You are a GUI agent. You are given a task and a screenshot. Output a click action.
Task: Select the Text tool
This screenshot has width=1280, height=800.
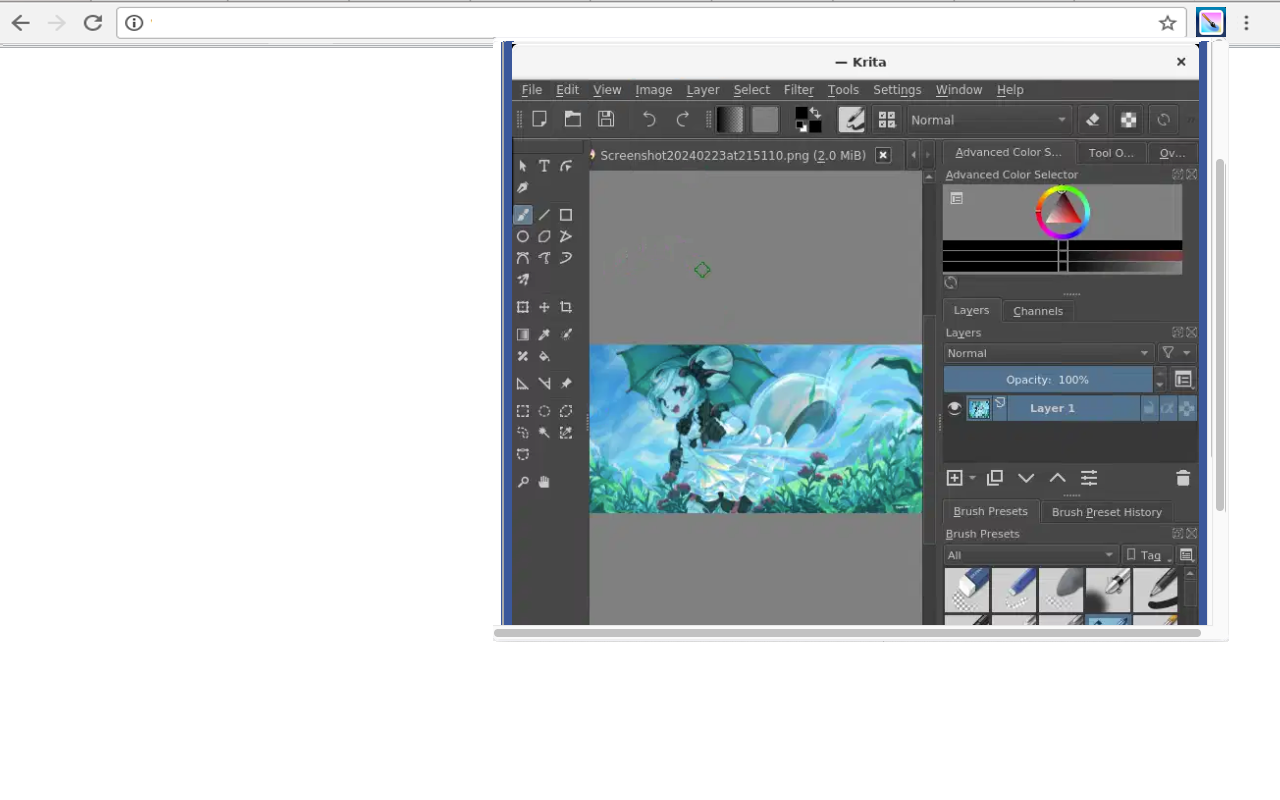[544, 165]
